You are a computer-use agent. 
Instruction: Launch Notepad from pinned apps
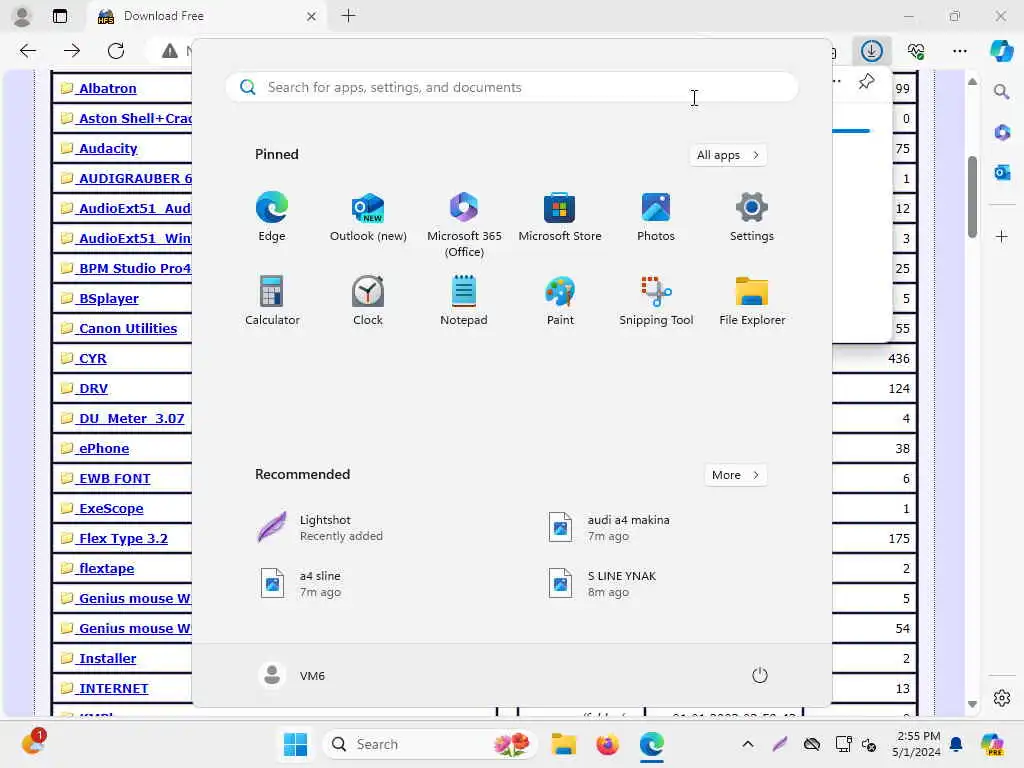click(x=464, y=300)
